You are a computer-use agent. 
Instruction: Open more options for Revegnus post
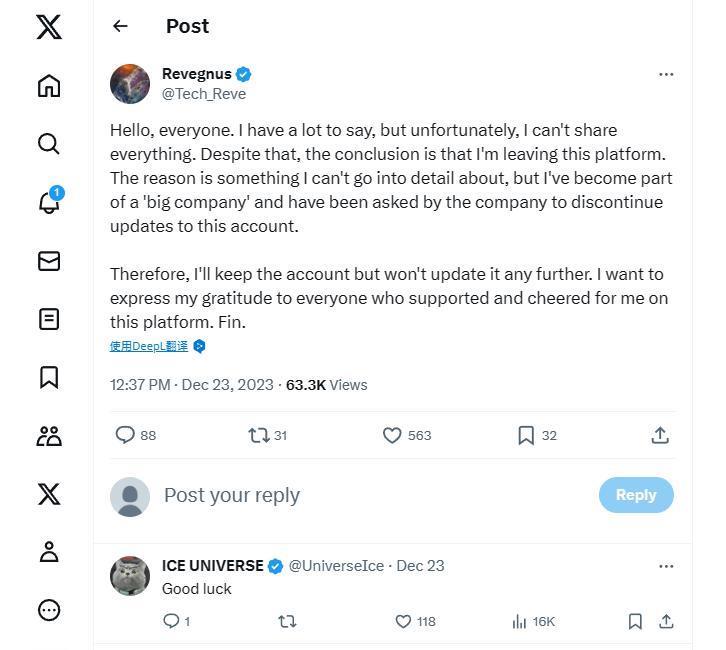[666, 74]
